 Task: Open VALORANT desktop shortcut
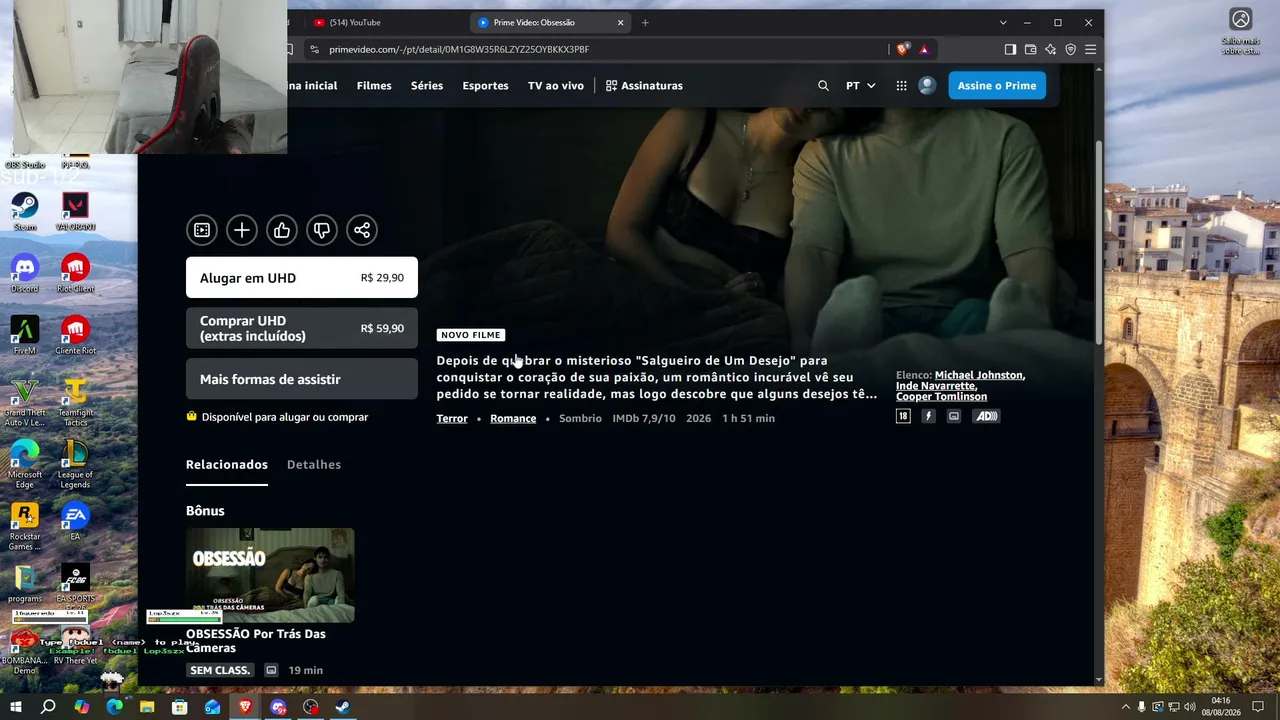[x=75, y=212]
